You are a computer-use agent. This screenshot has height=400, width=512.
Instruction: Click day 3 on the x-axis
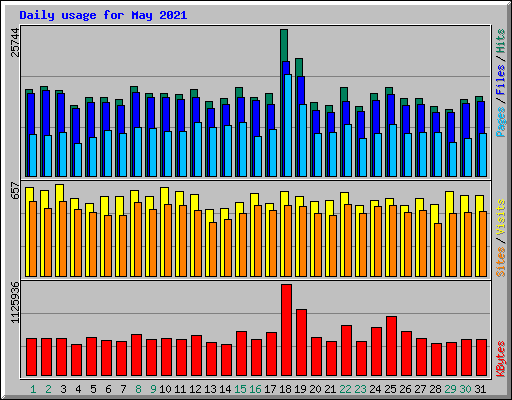63,389
